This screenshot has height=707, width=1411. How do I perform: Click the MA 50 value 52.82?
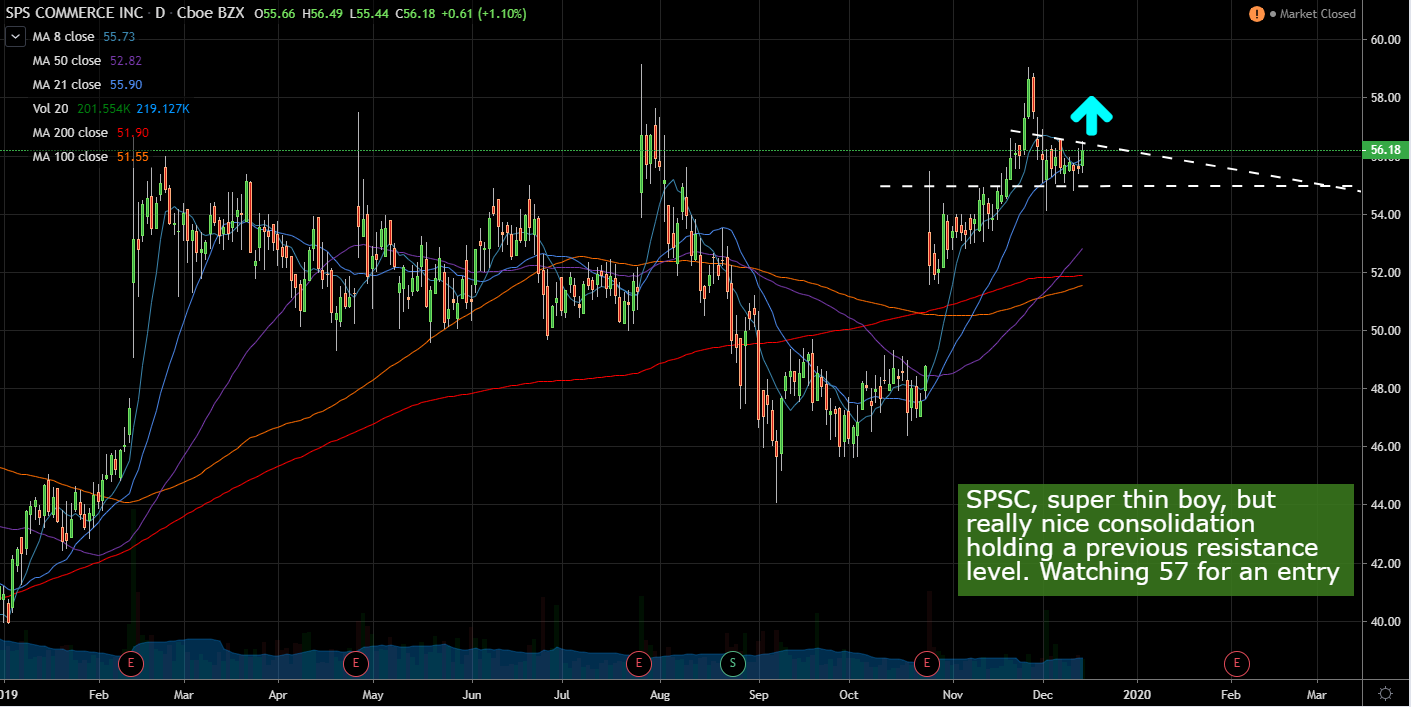(x=125, y=60)
